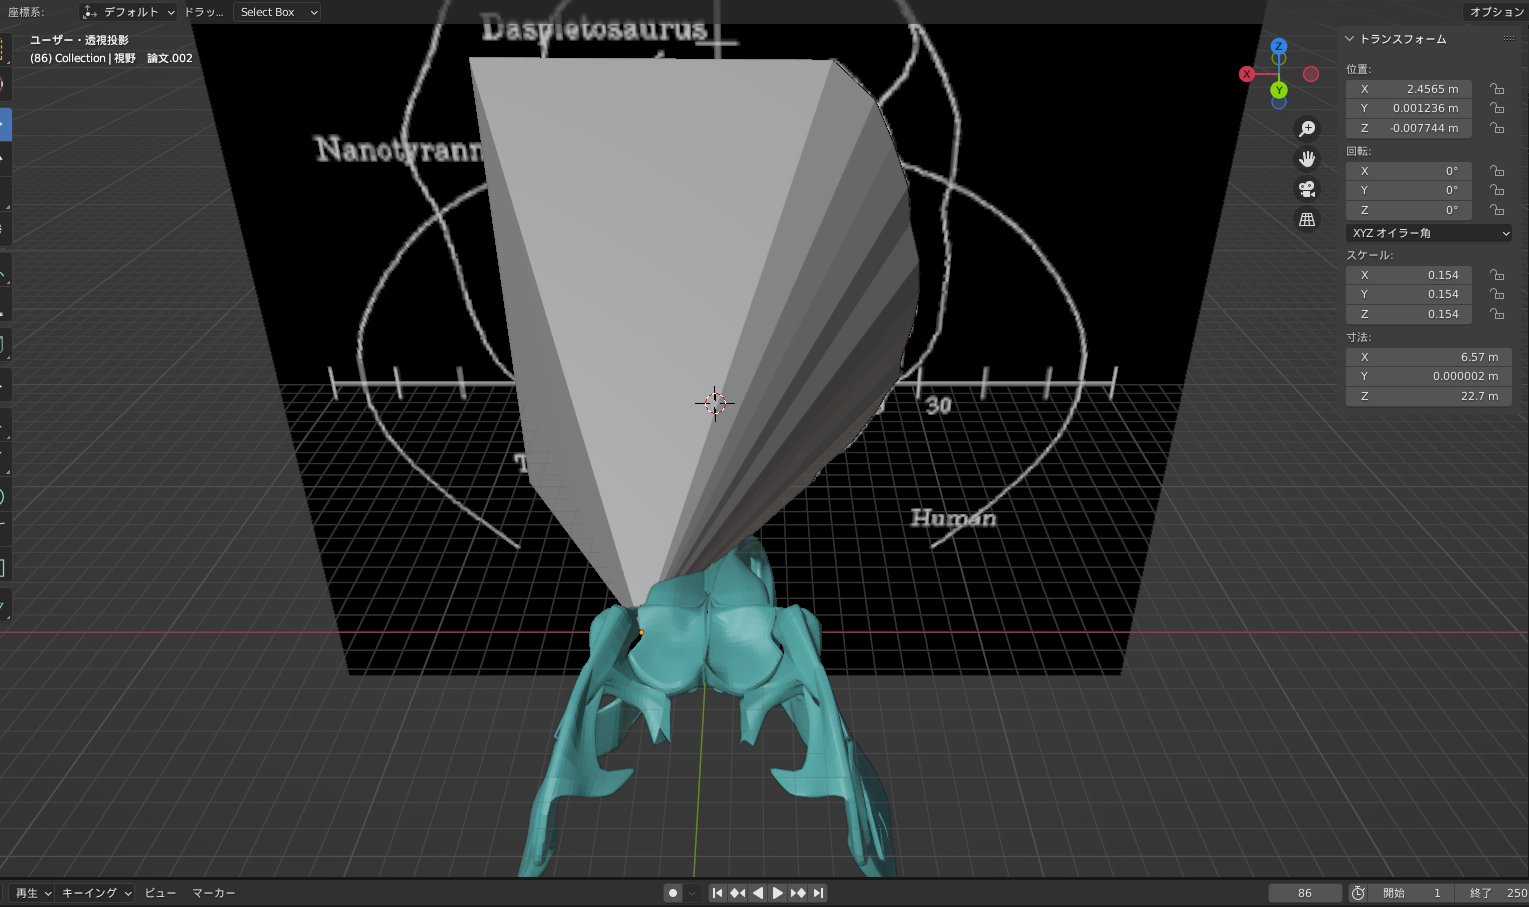The height and width of the screenshot is (907, 1529).
Task: Toggle lock for scale Z
Action: 1497,314
